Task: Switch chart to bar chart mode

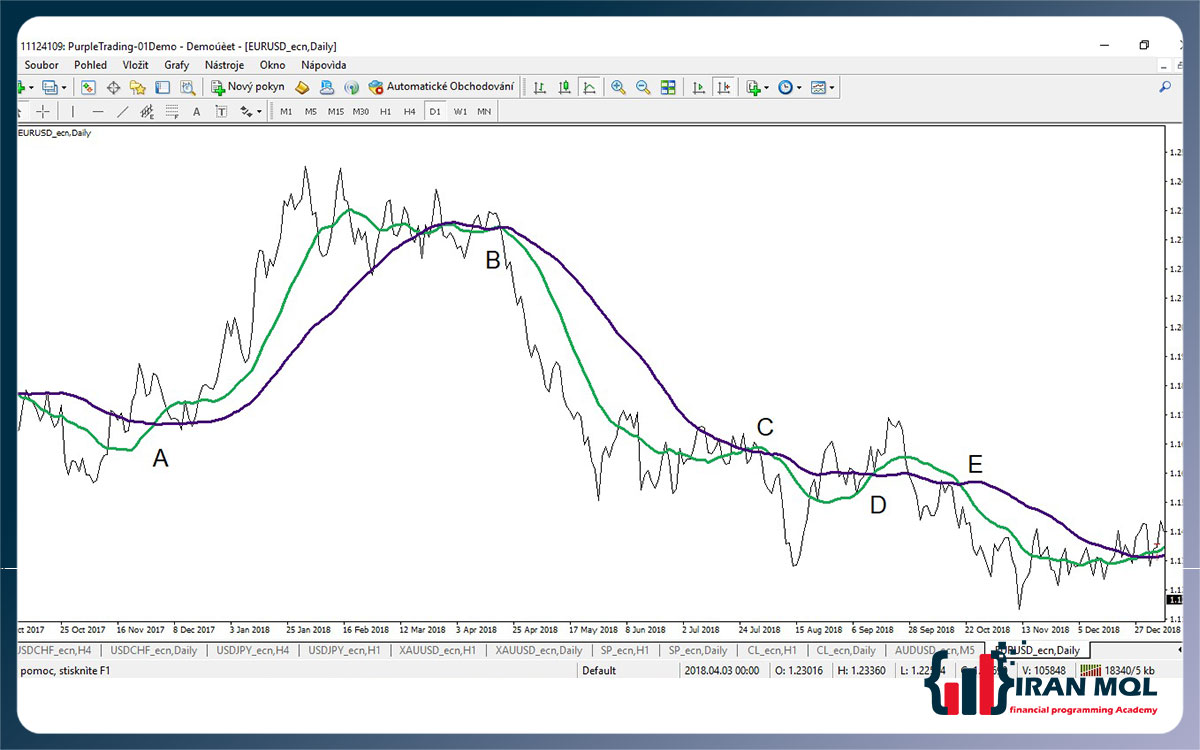Action: click(x=540, y=87)
